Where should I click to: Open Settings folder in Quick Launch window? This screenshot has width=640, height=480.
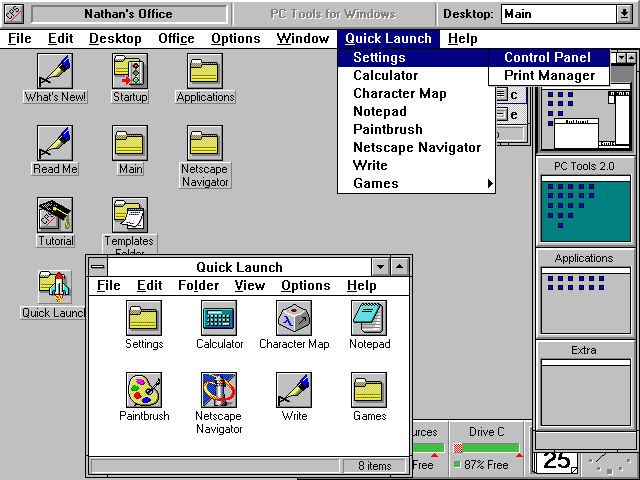[144, 318]
